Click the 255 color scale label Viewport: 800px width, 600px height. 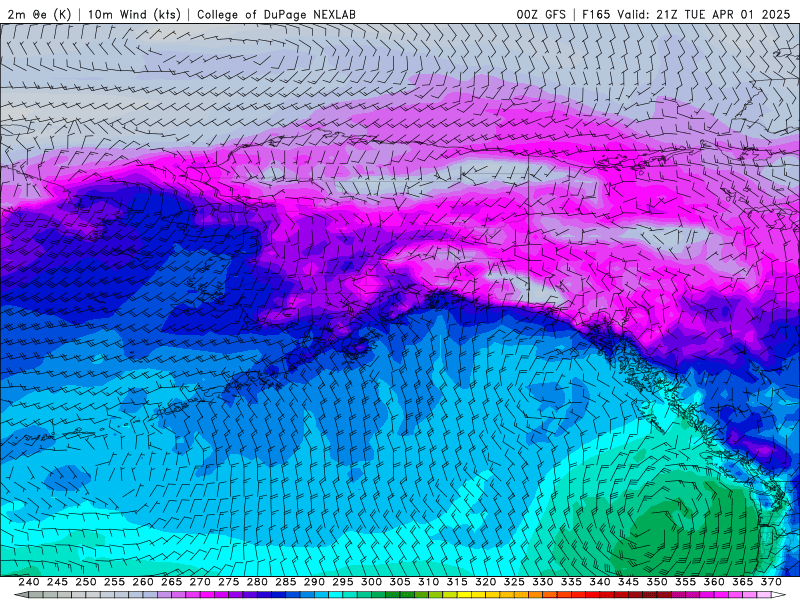coord(114,582)
